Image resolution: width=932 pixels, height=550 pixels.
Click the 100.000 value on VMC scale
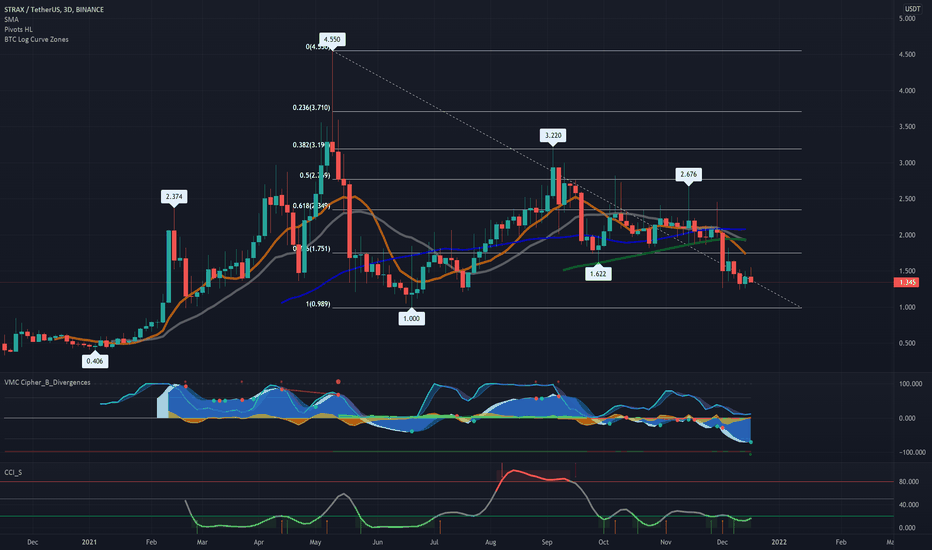[911, 384]
